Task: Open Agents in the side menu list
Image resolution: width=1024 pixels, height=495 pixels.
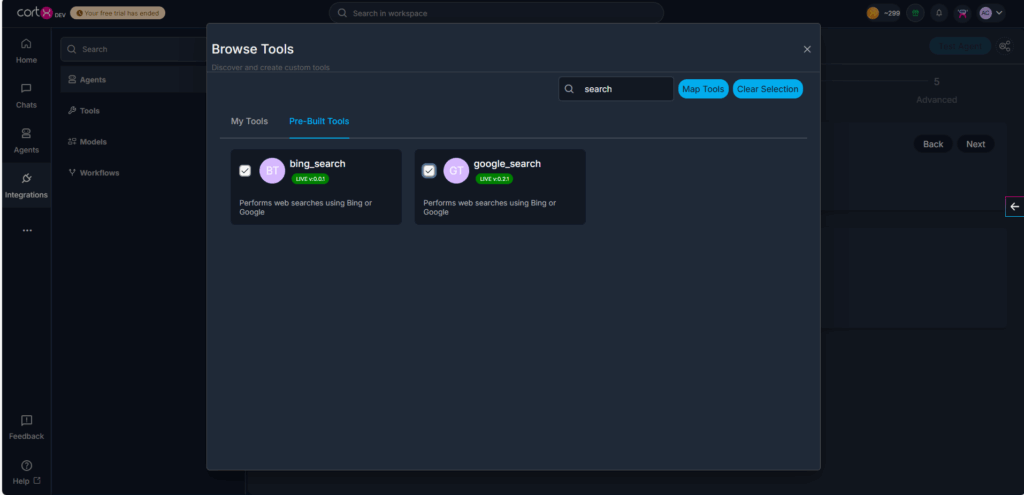Action: click(x=134, y=80)
